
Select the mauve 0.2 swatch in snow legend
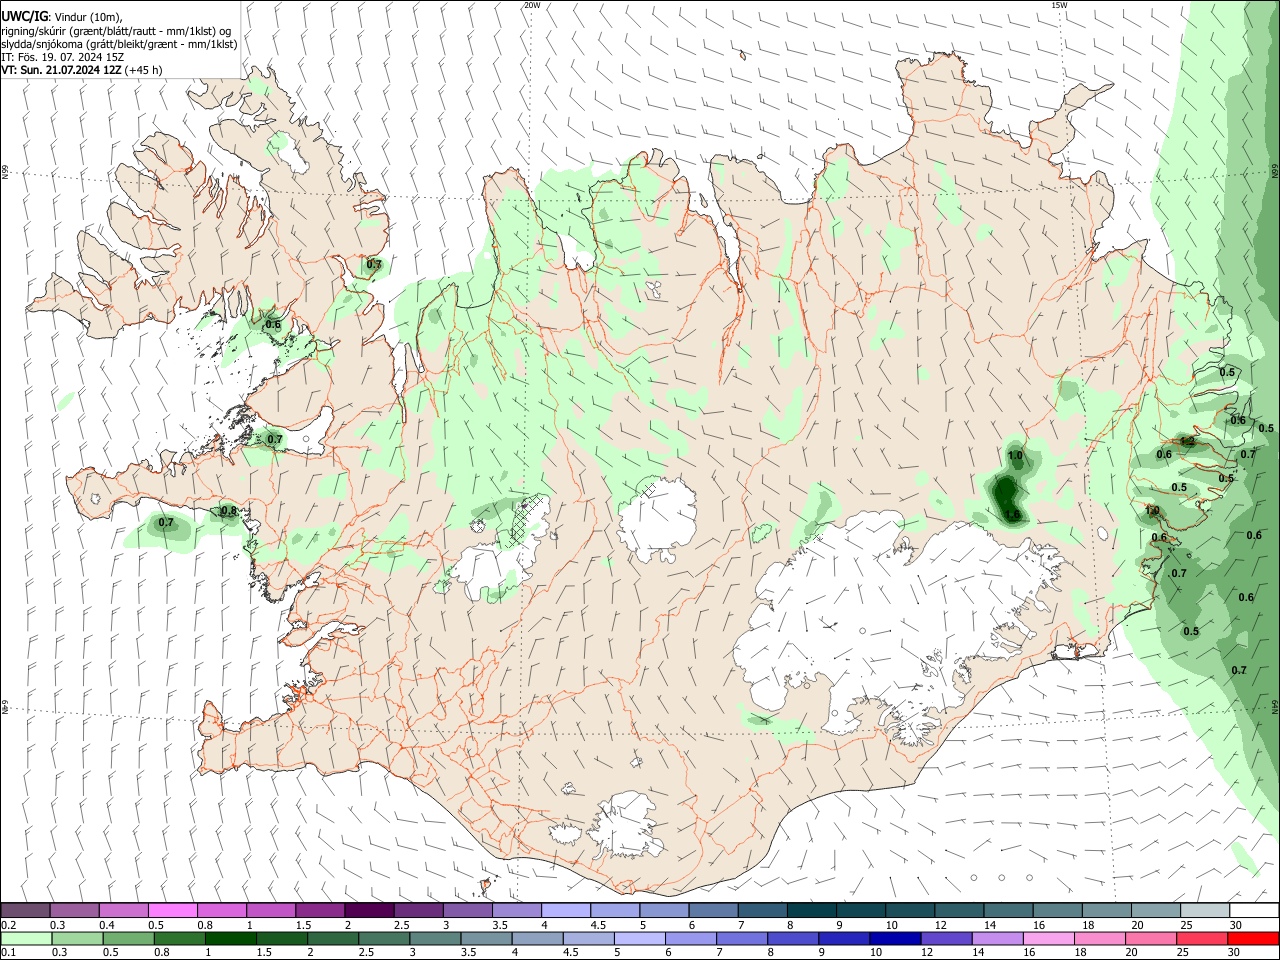25,910
